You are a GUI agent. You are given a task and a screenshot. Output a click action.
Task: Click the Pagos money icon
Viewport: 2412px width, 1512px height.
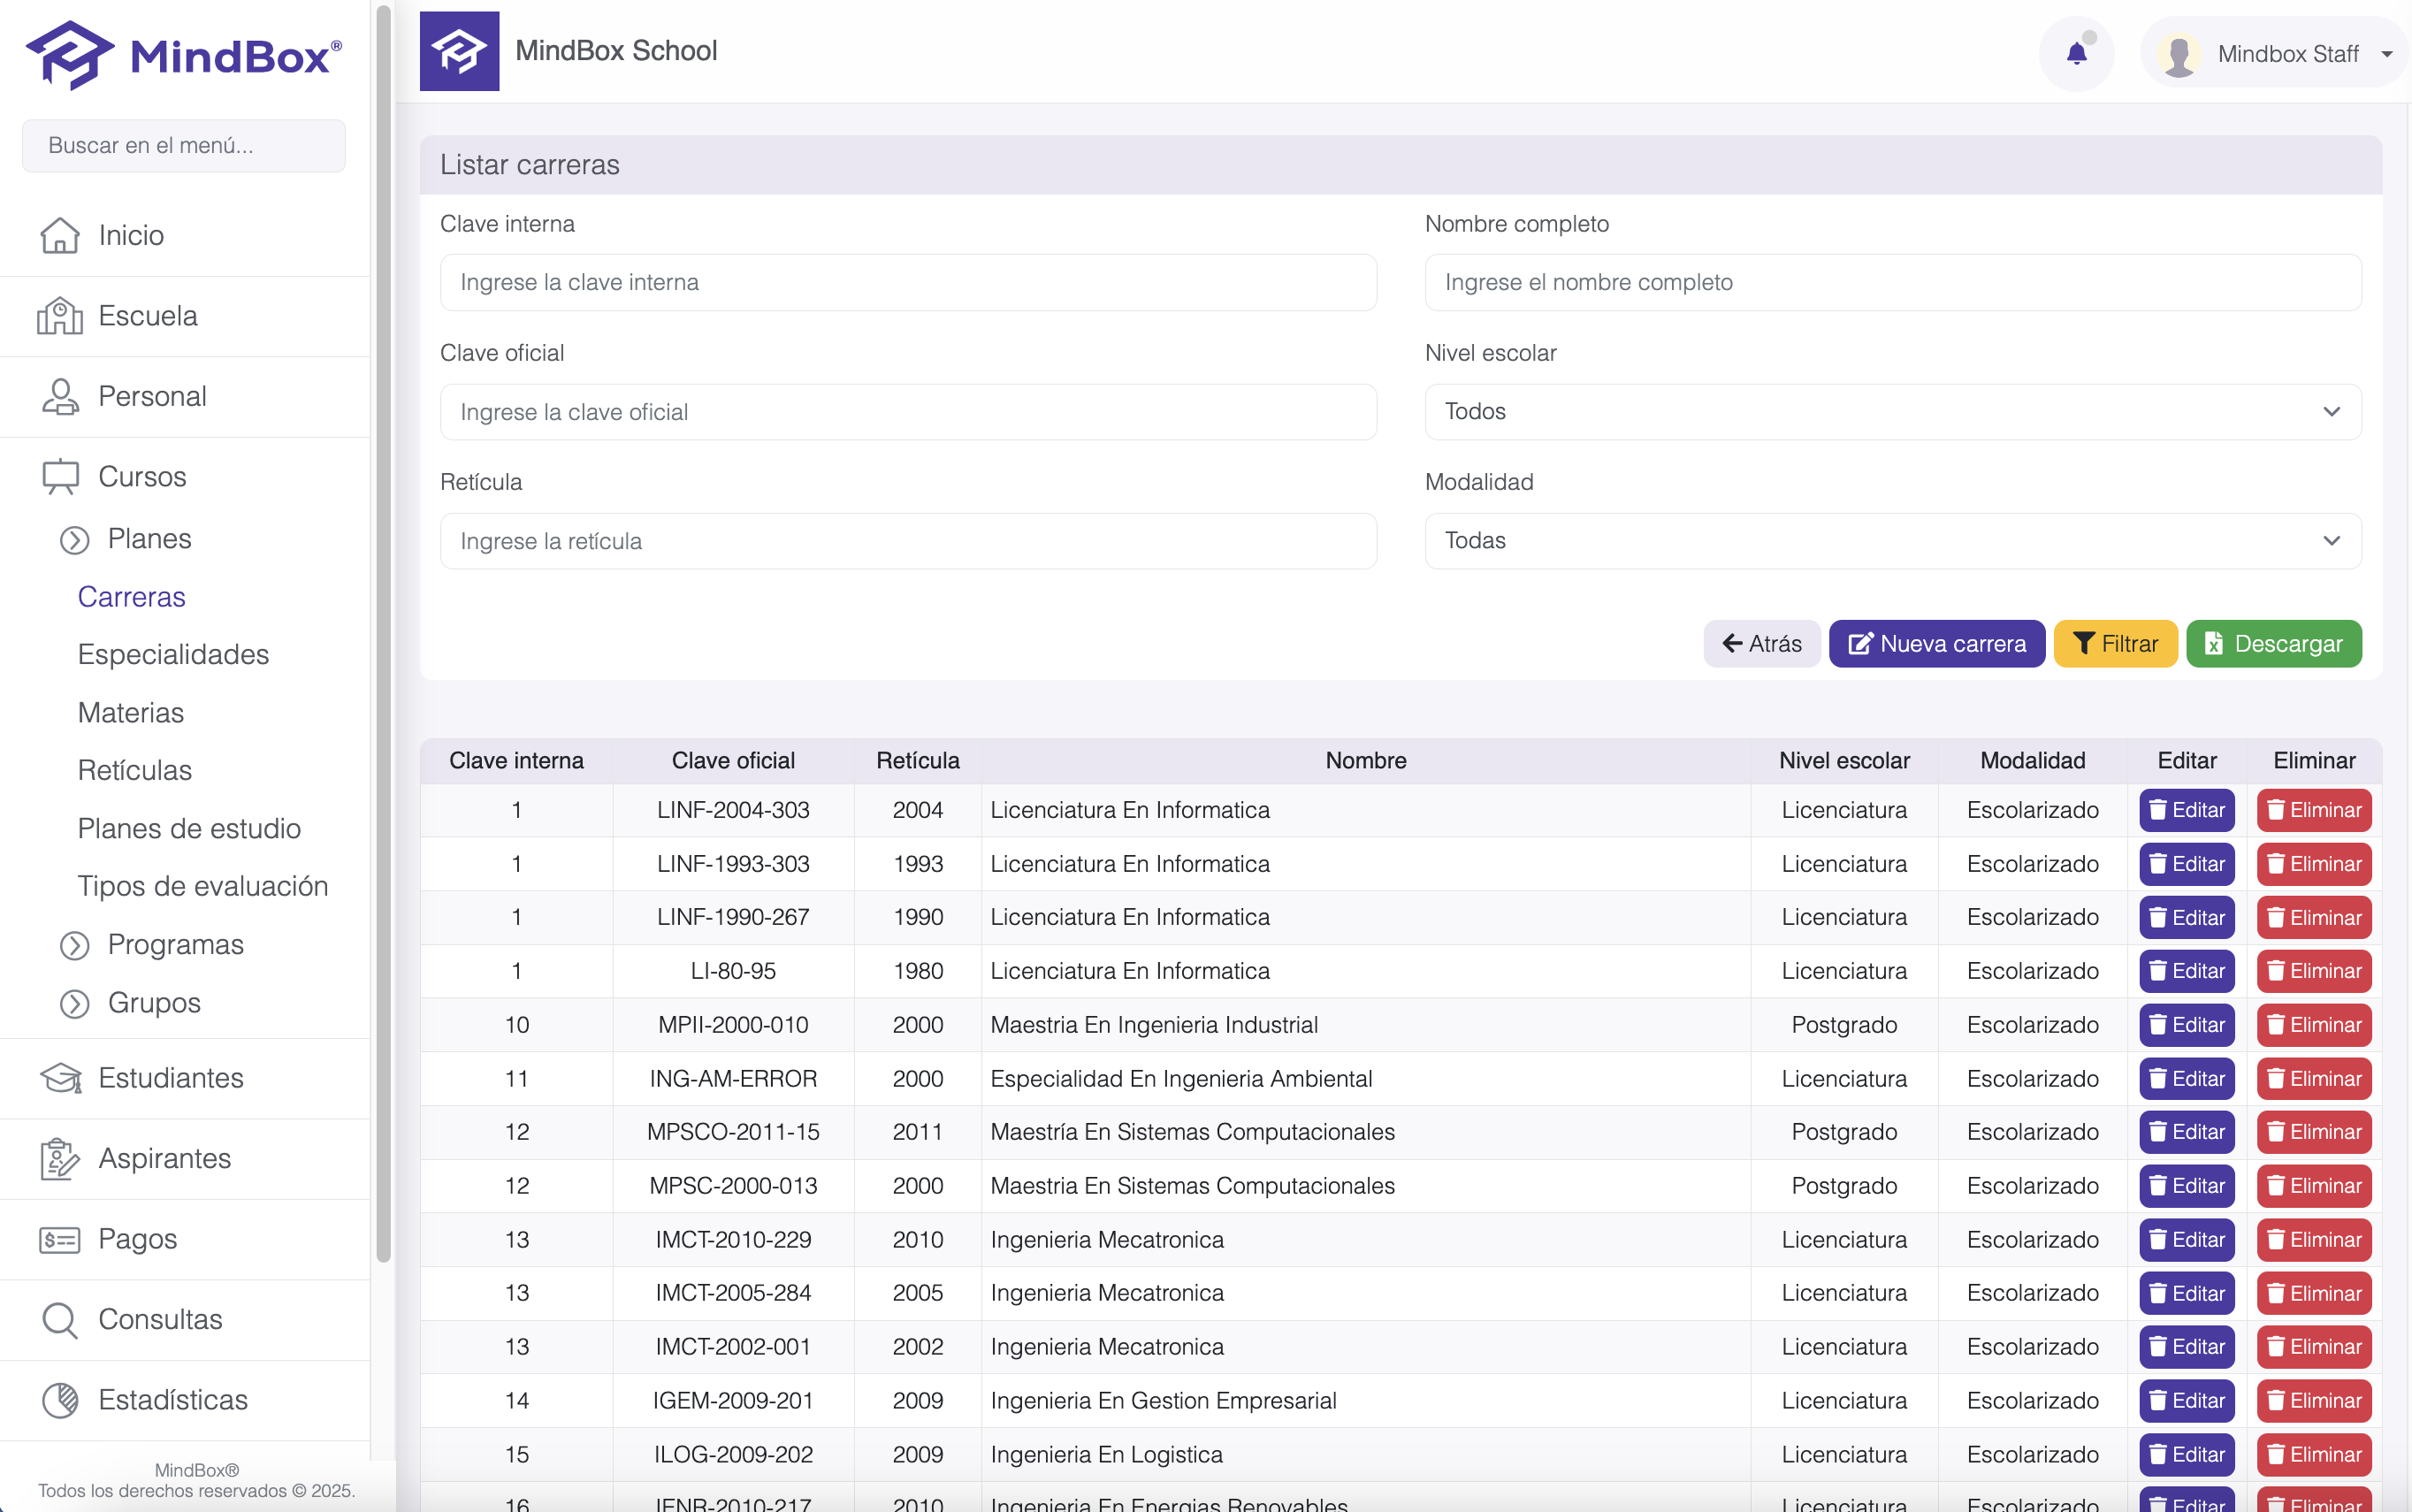click(x=59, y=1239)
